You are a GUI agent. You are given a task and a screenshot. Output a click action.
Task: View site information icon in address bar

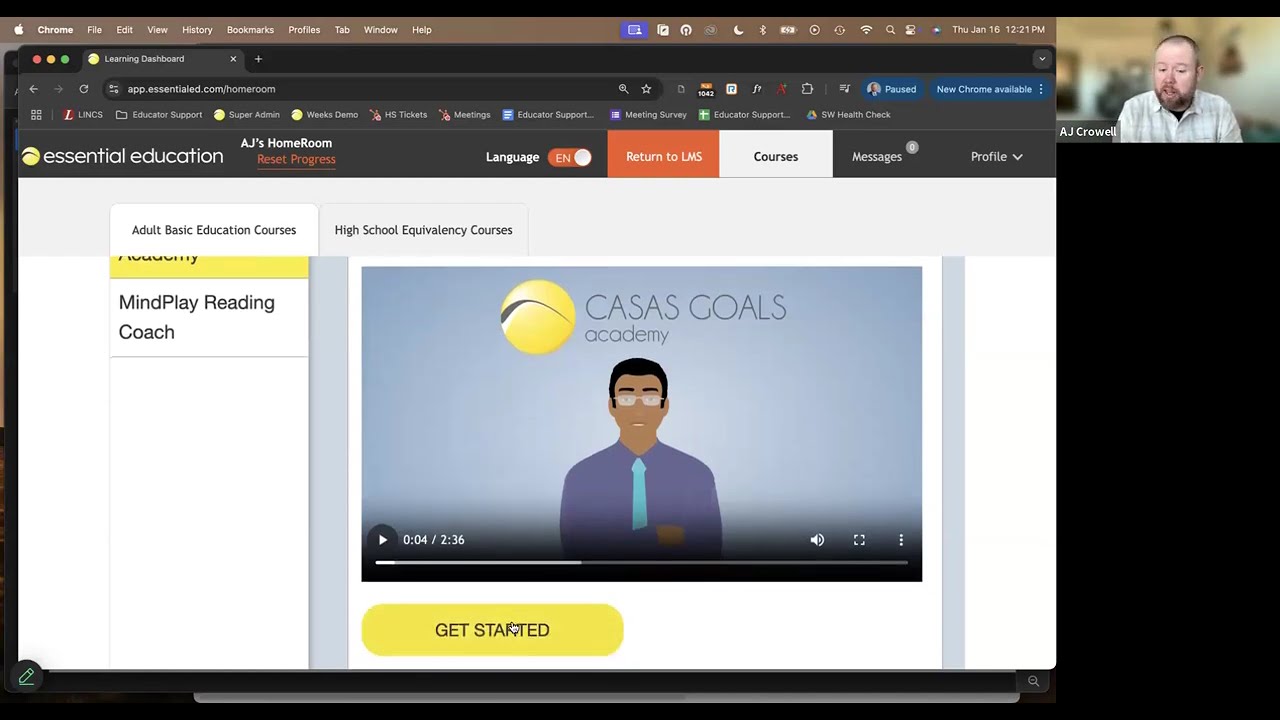pos(113,89)
